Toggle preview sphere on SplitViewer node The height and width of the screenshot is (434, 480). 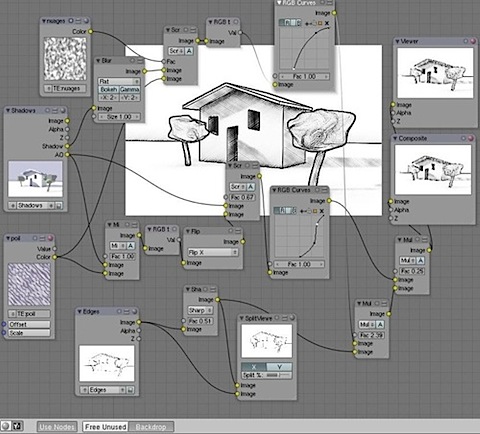(x=292, y=318)
